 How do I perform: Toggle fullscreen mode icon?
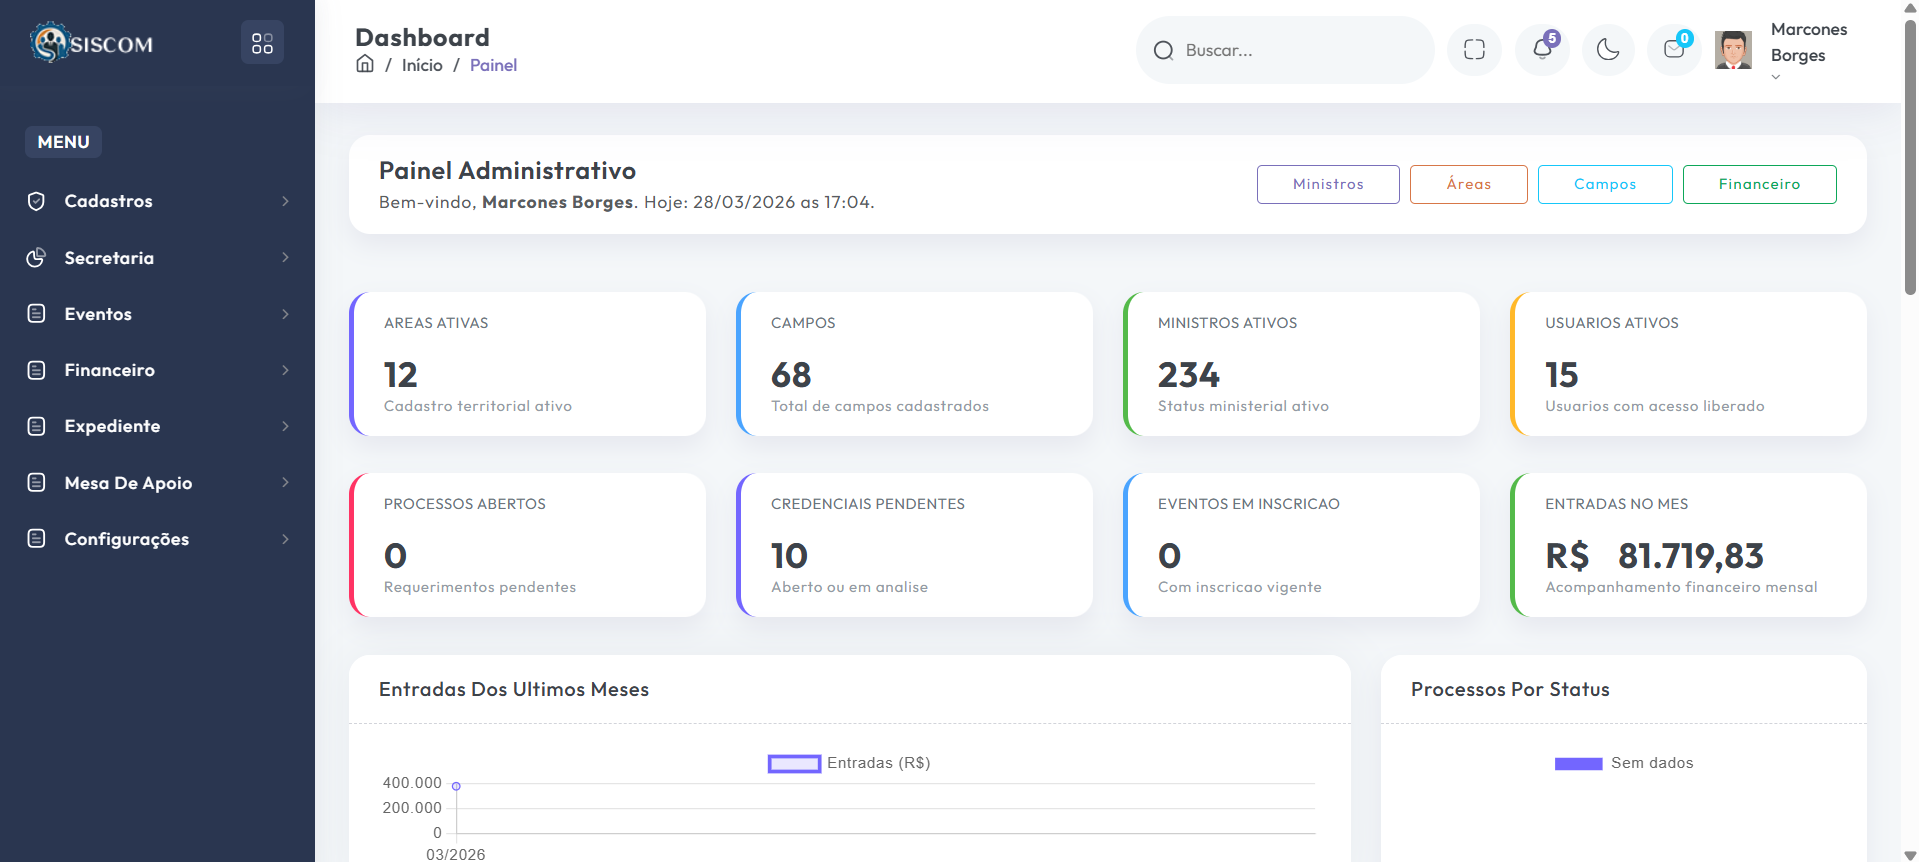point(1474,50)
